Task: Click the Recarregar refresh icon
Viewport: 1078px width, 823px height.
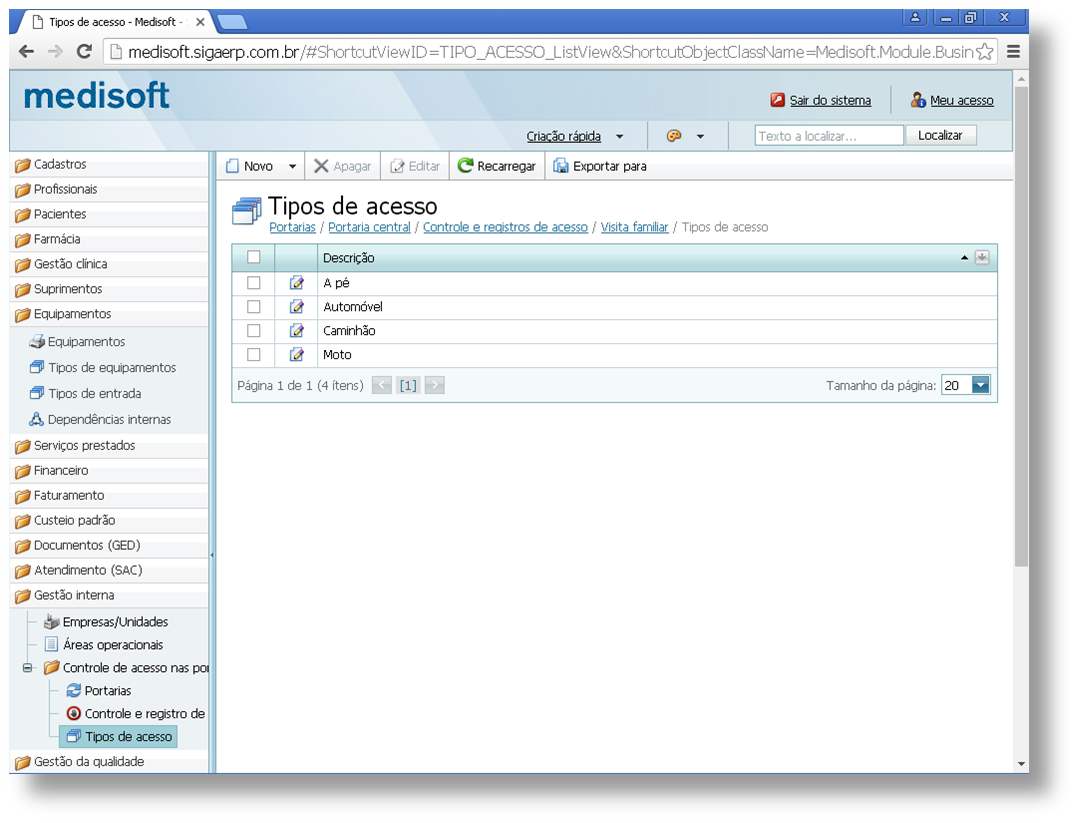Action: click(465, 166)
